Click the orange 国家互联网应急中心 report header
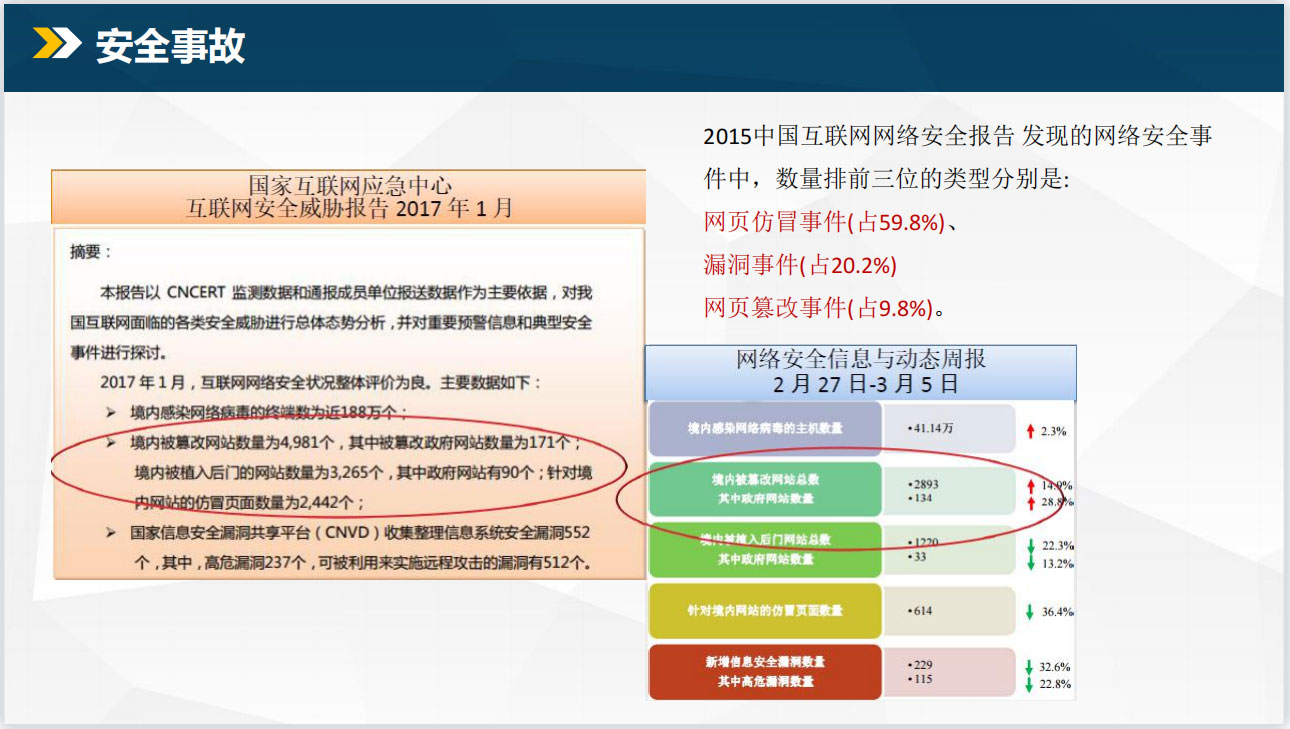The image size is (1290, 729). [349, 197]
